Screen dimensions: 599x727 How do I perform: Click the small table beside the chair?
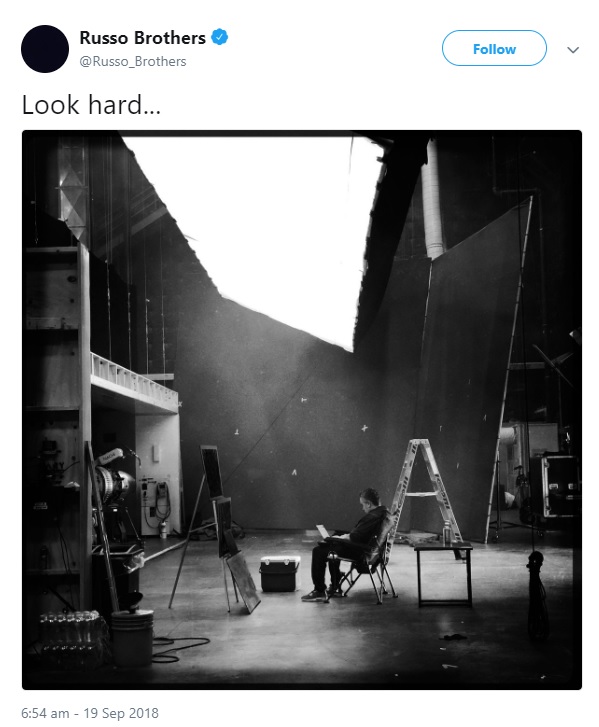click(x=444, y=574)
